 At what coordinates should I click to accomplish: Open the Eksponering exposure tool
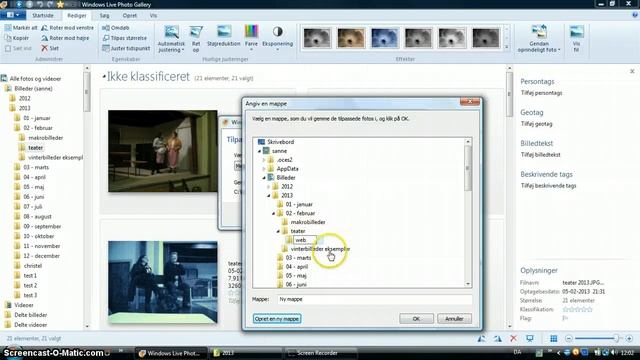tap(278, 38)
